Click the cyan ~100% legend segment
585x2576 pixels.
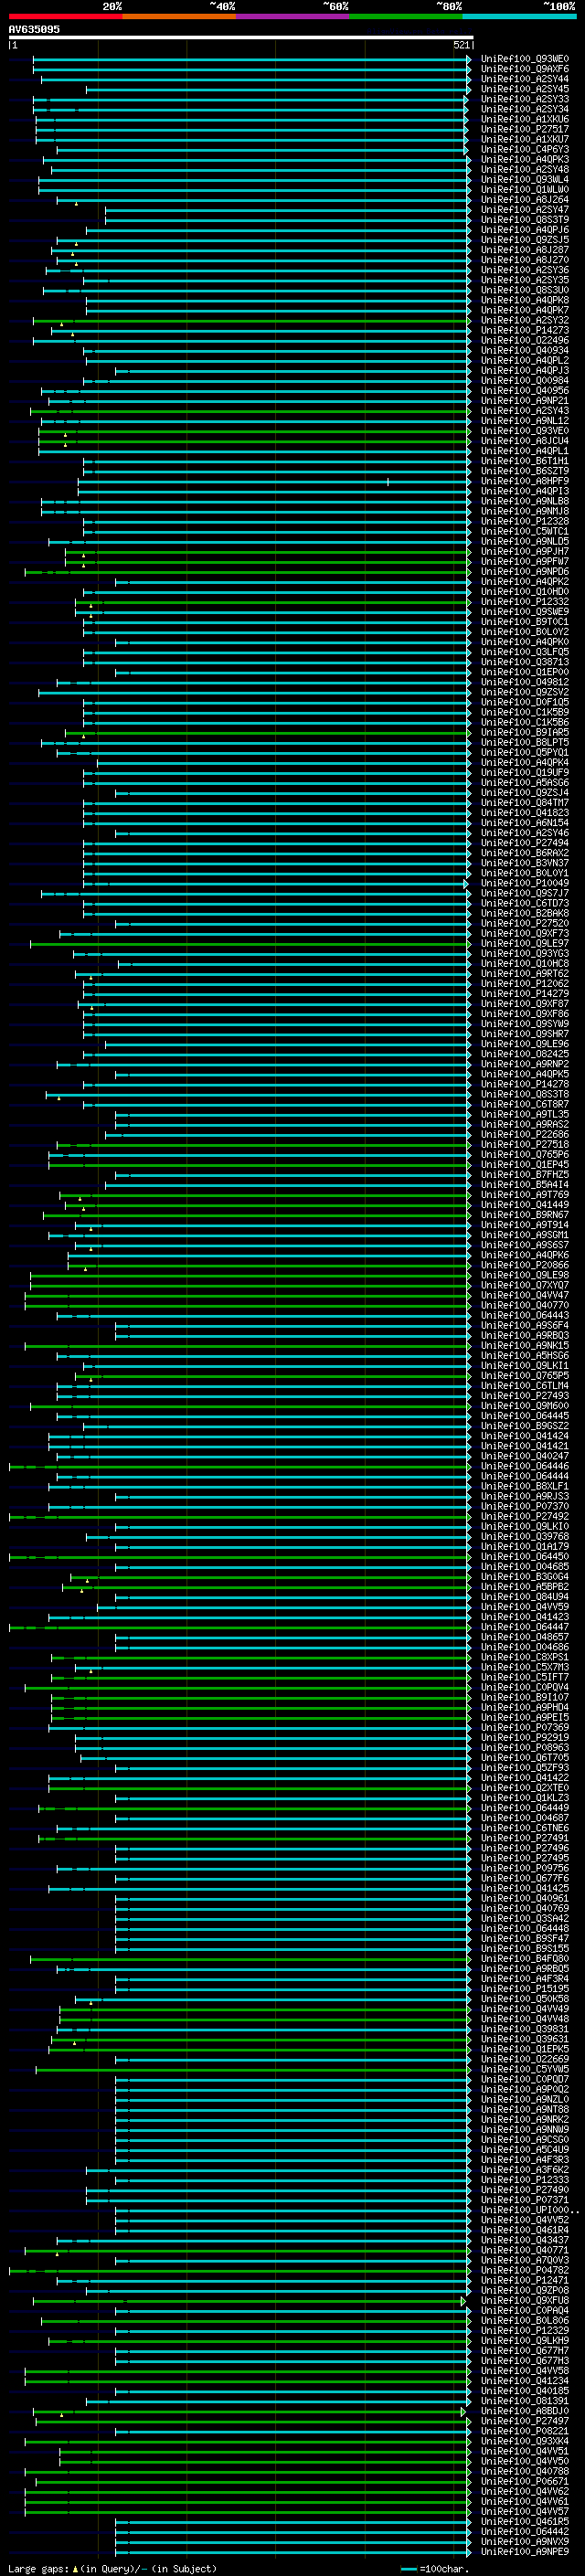coord(519,16)
